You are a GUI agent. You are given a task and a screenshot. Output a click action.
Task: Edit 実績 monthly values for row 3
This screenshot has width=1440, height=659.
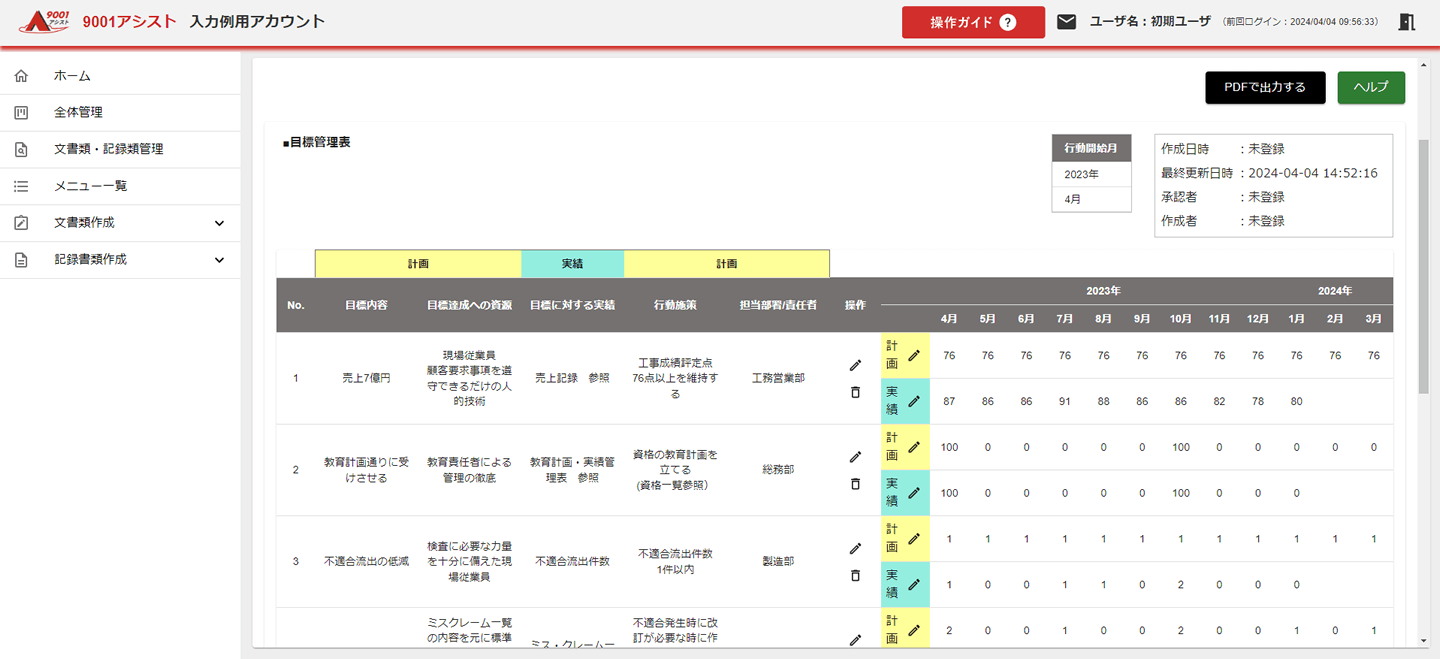tap(914, 585)
